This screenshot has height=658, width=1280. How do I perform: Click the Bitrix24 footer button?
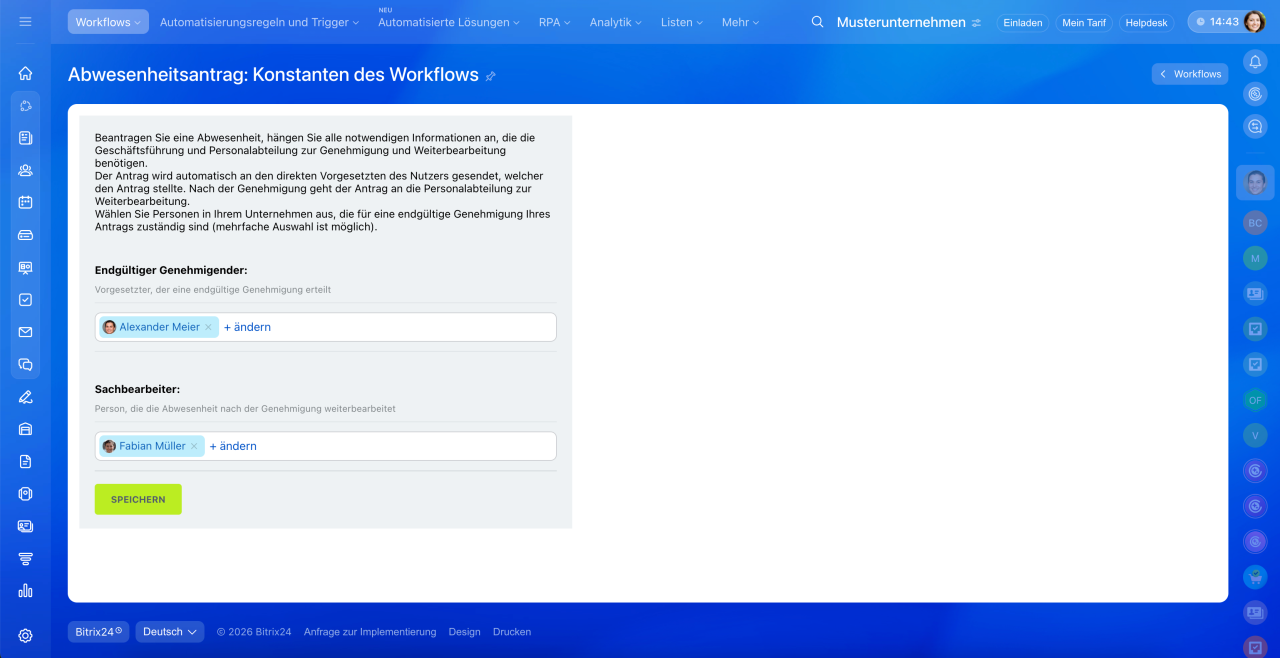tap(98, 632)
